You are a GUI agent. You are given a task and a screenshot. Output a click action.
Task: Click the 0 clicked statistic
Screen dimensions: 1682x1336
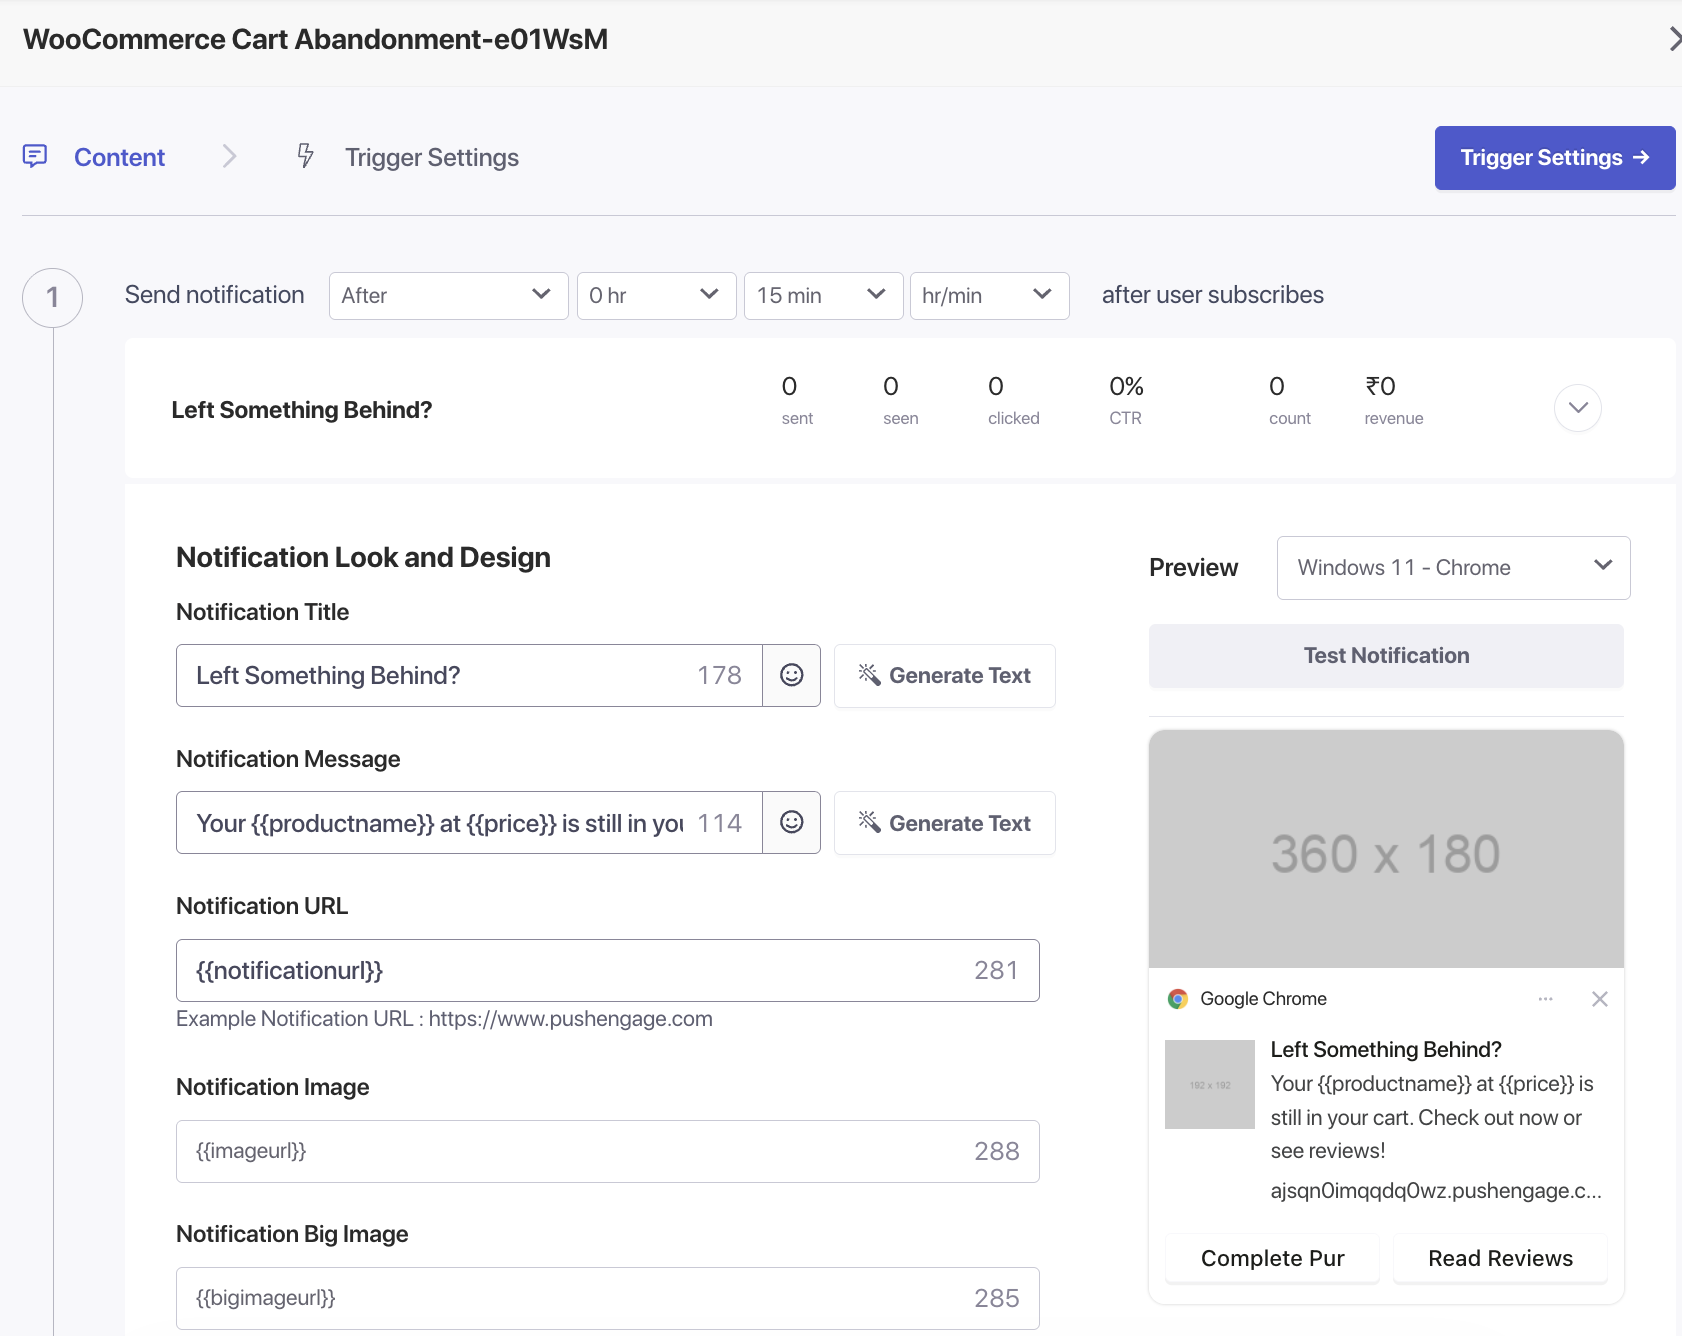[1013, 400]
